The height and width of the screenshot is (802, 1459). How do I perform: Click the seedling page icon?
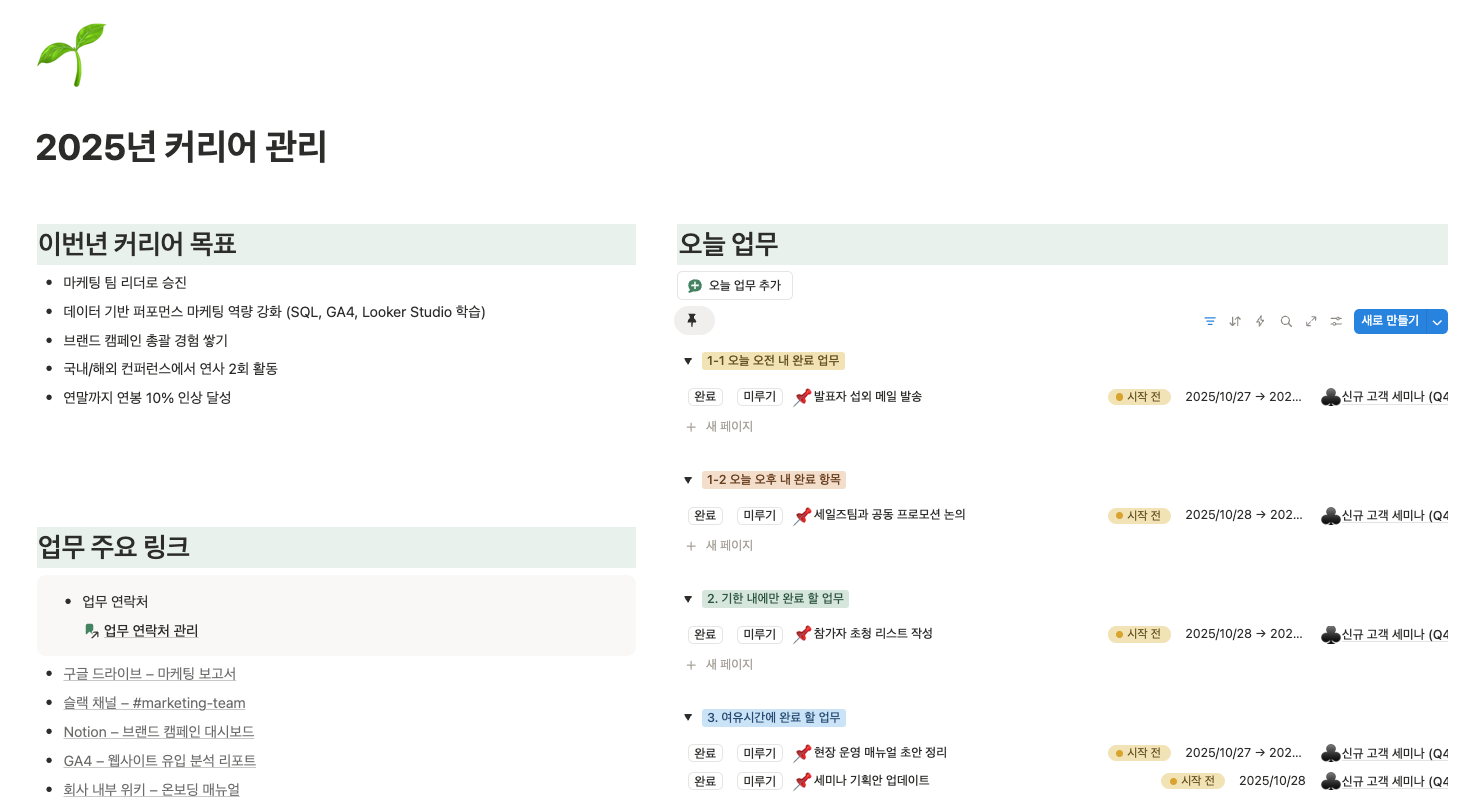click(71, 55)
